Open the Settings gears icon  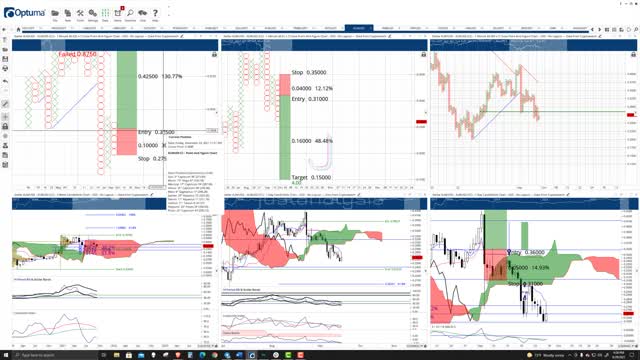click(x=93, y=13)
